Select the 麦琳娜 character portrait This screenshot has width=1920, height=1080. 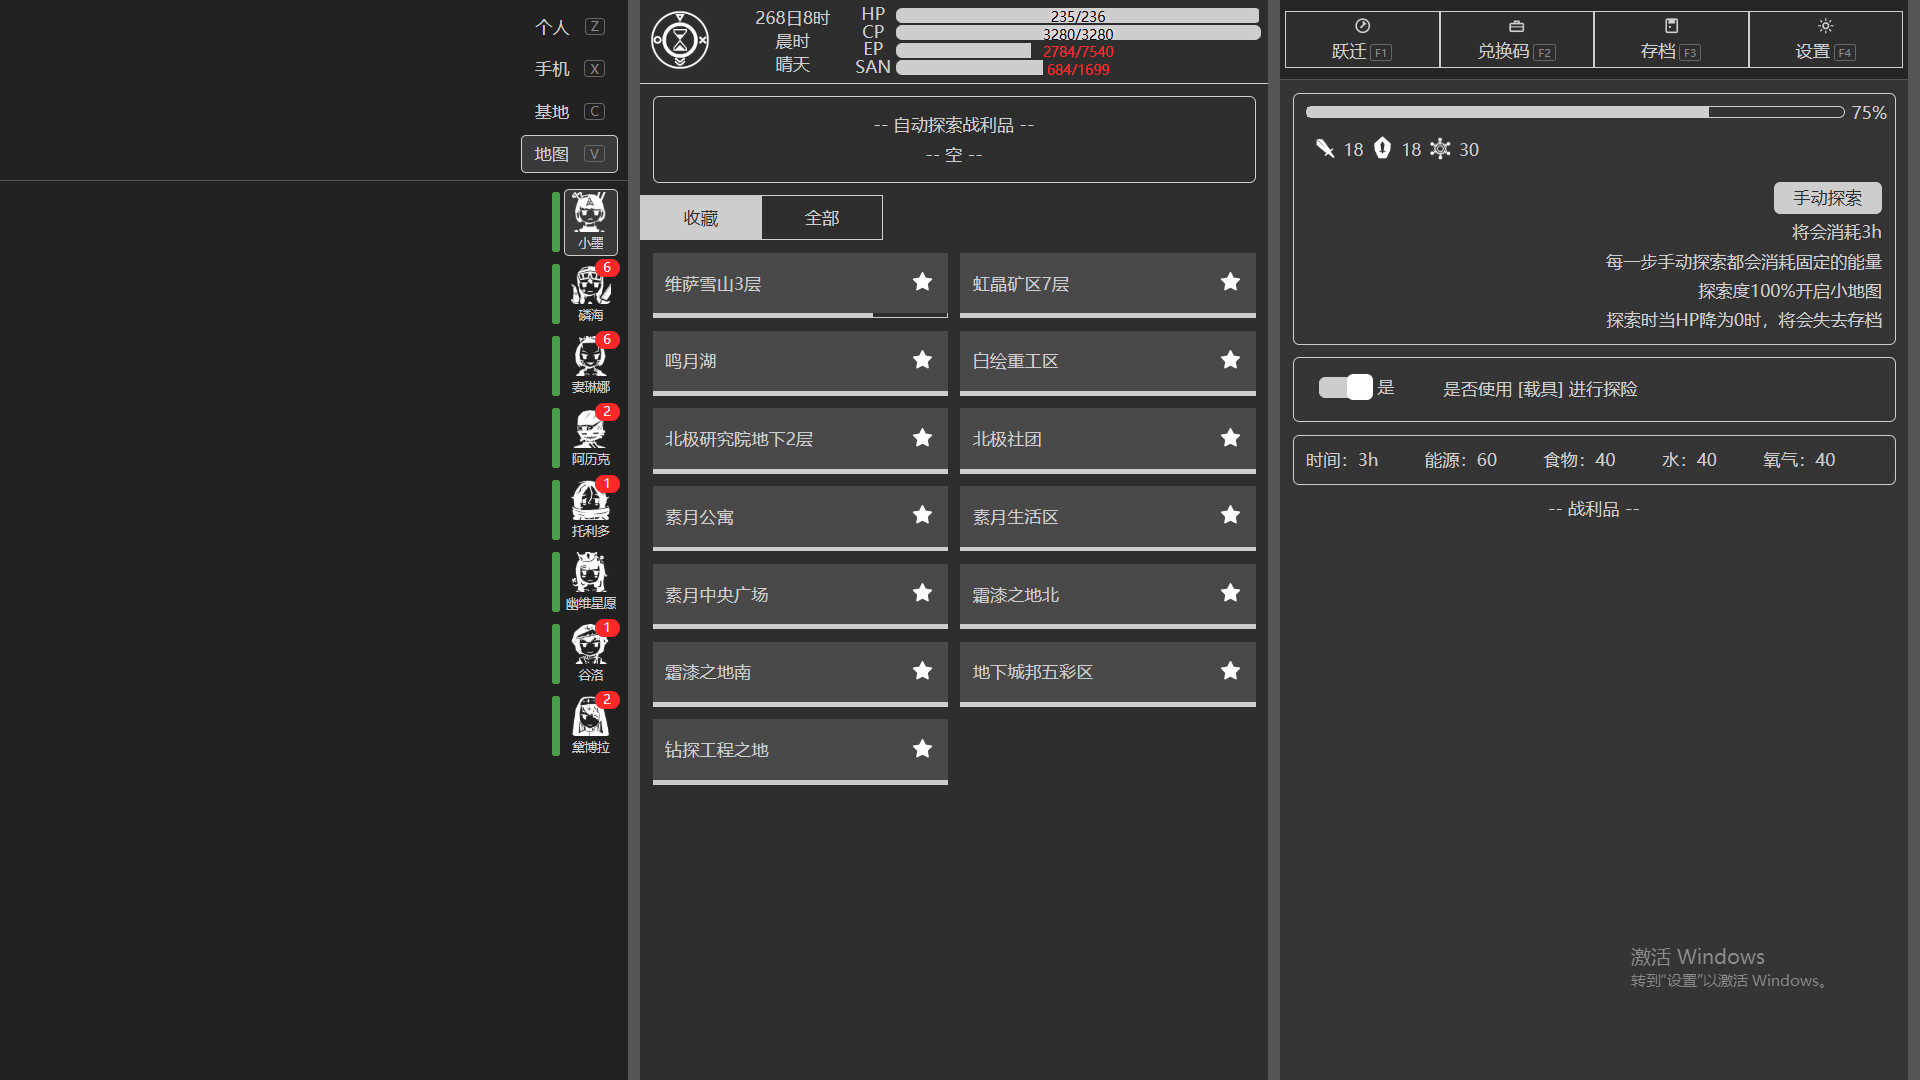pos(590,366)
